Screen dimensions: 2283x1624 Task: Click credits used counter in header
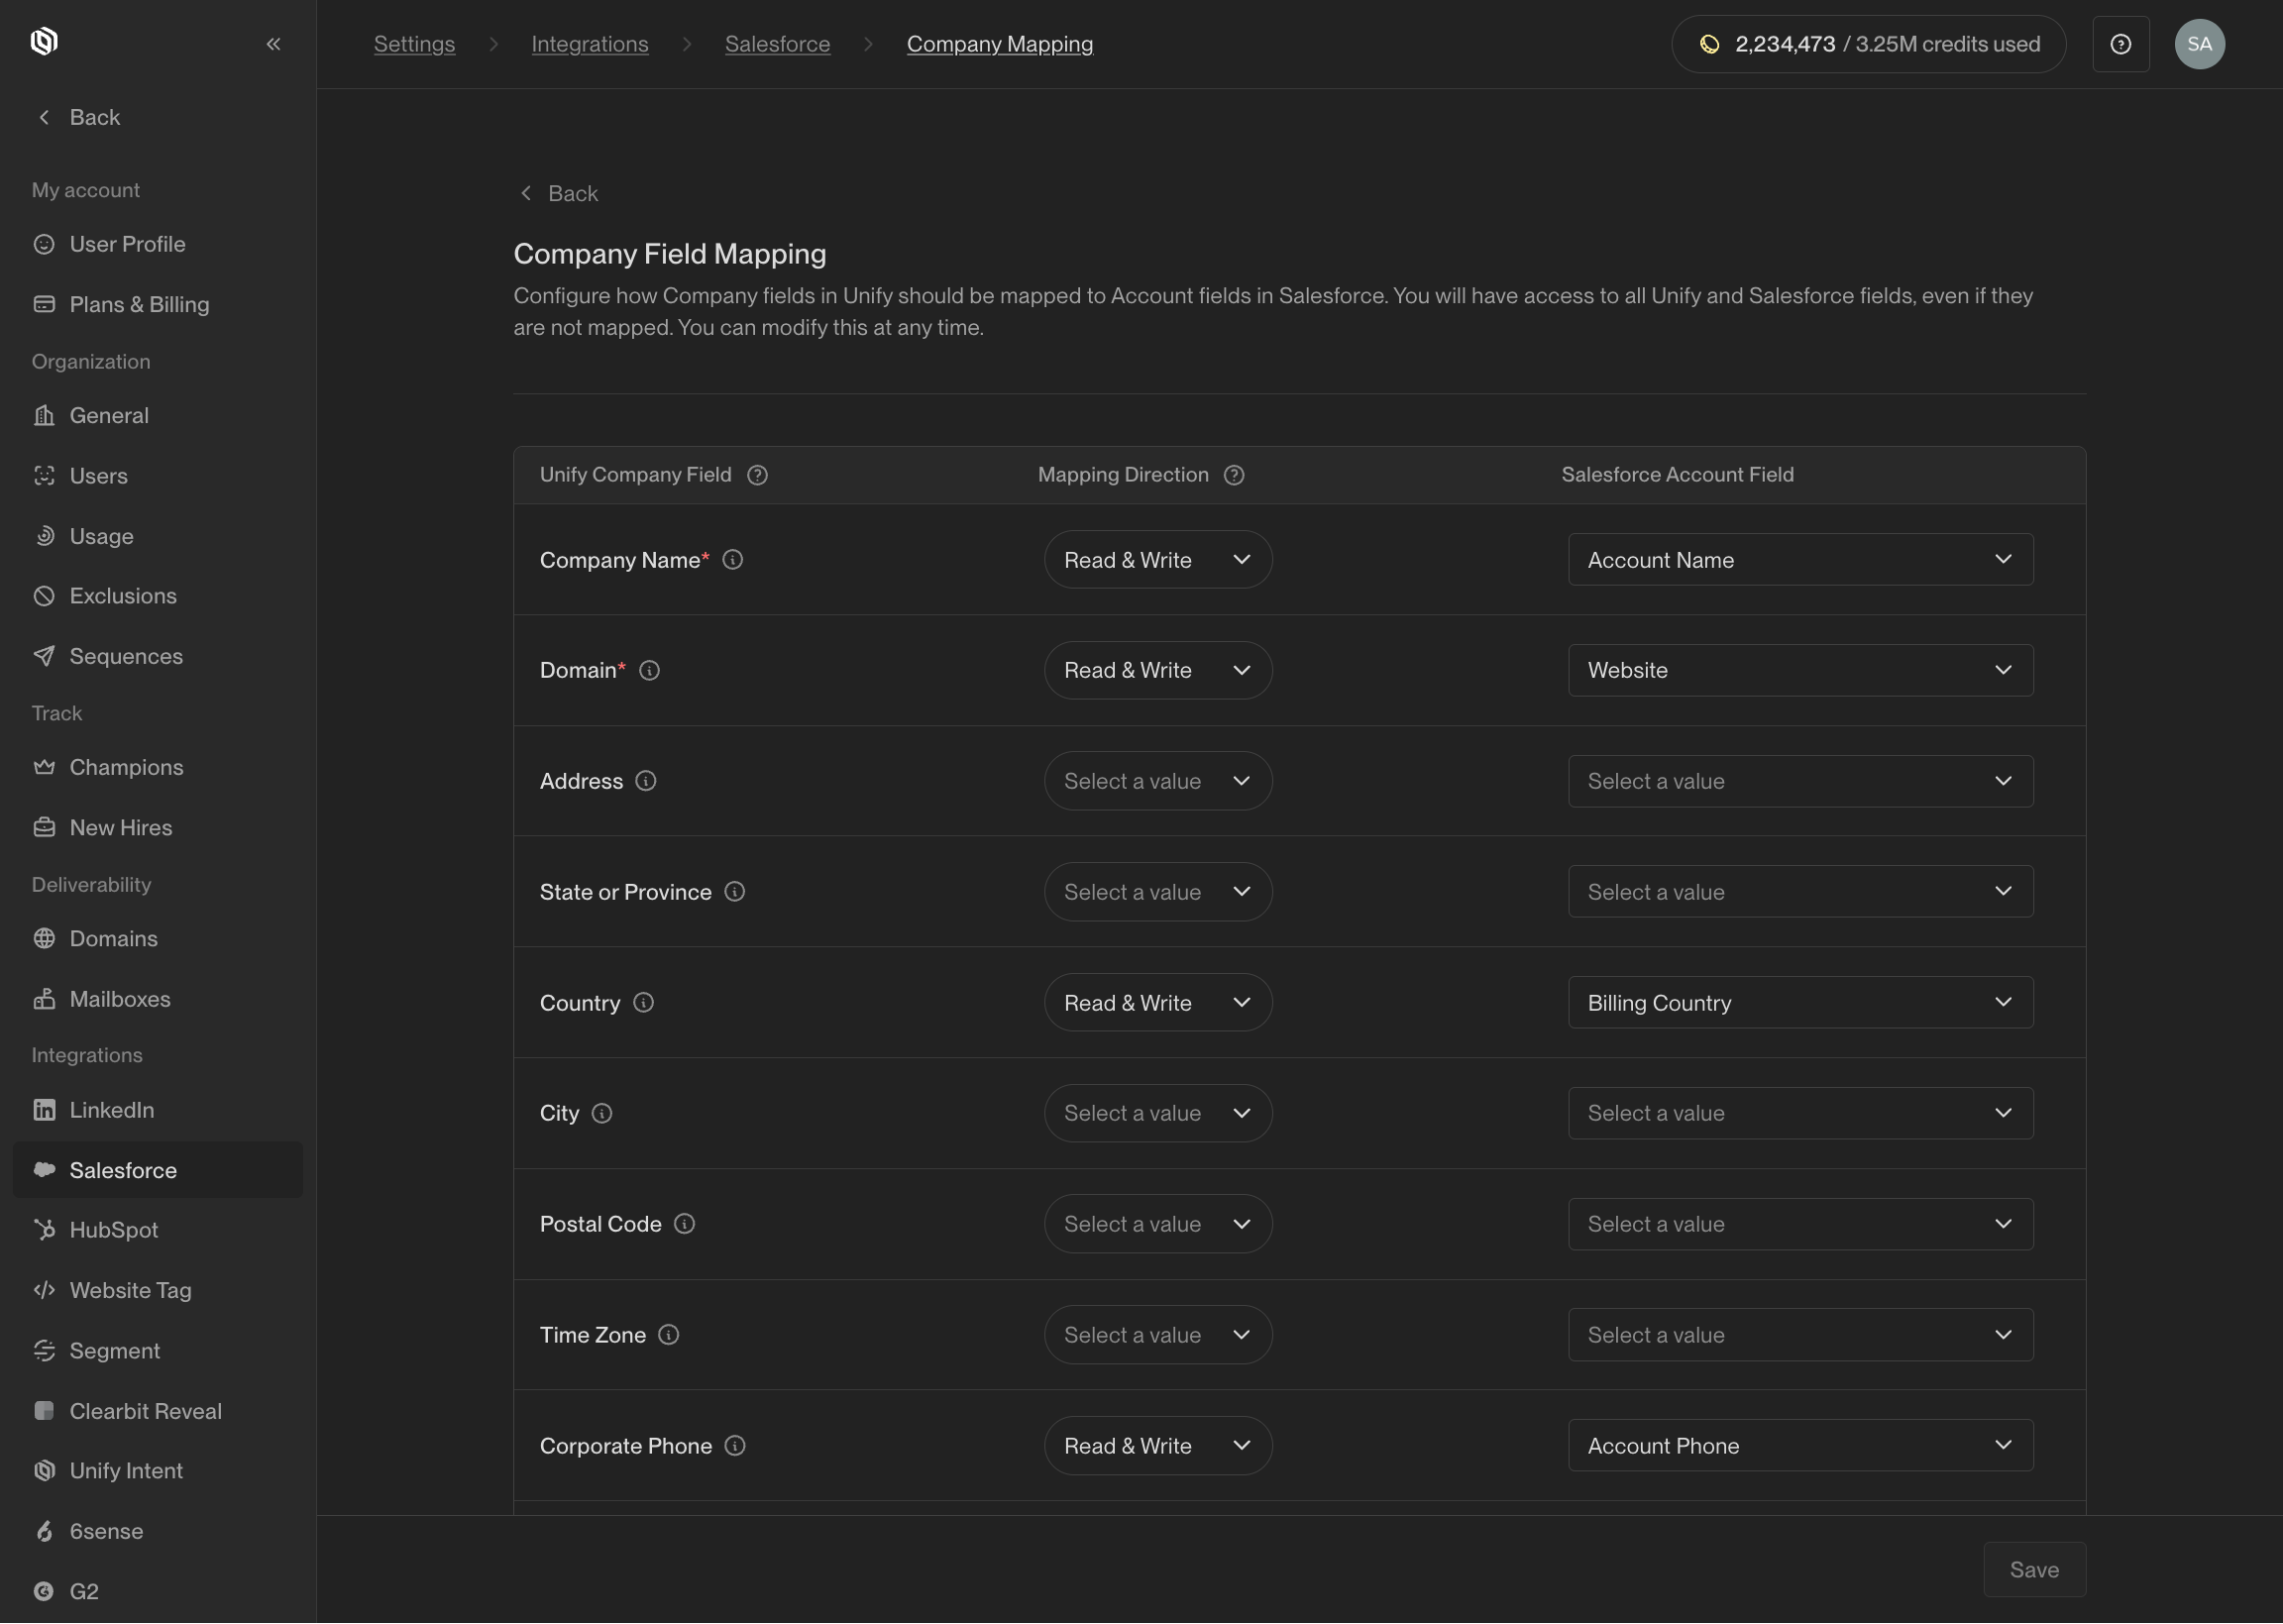coord(1867,44)
